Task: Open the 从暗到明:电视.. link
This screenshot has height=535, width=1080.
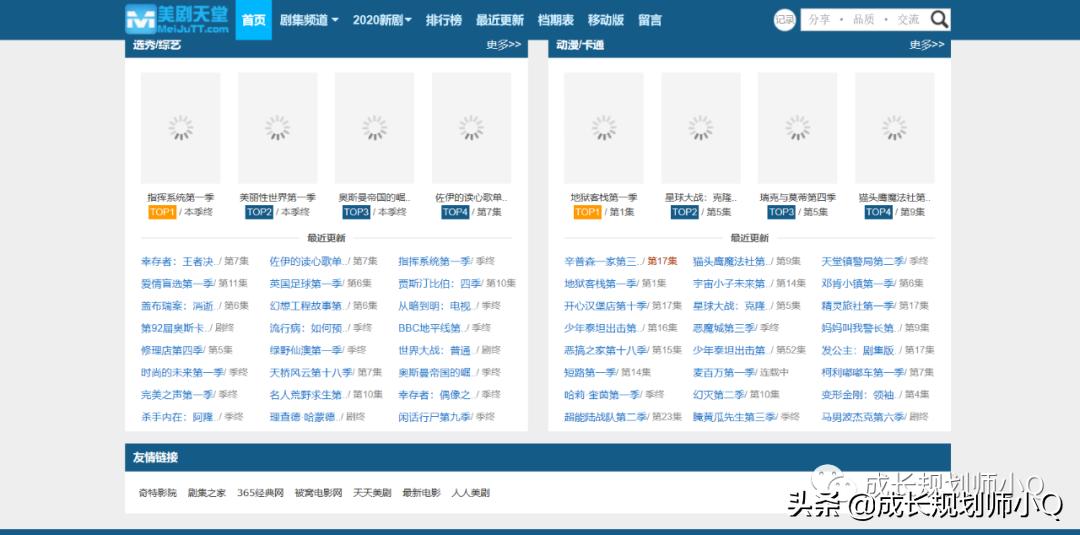Action: click(437, 306)
